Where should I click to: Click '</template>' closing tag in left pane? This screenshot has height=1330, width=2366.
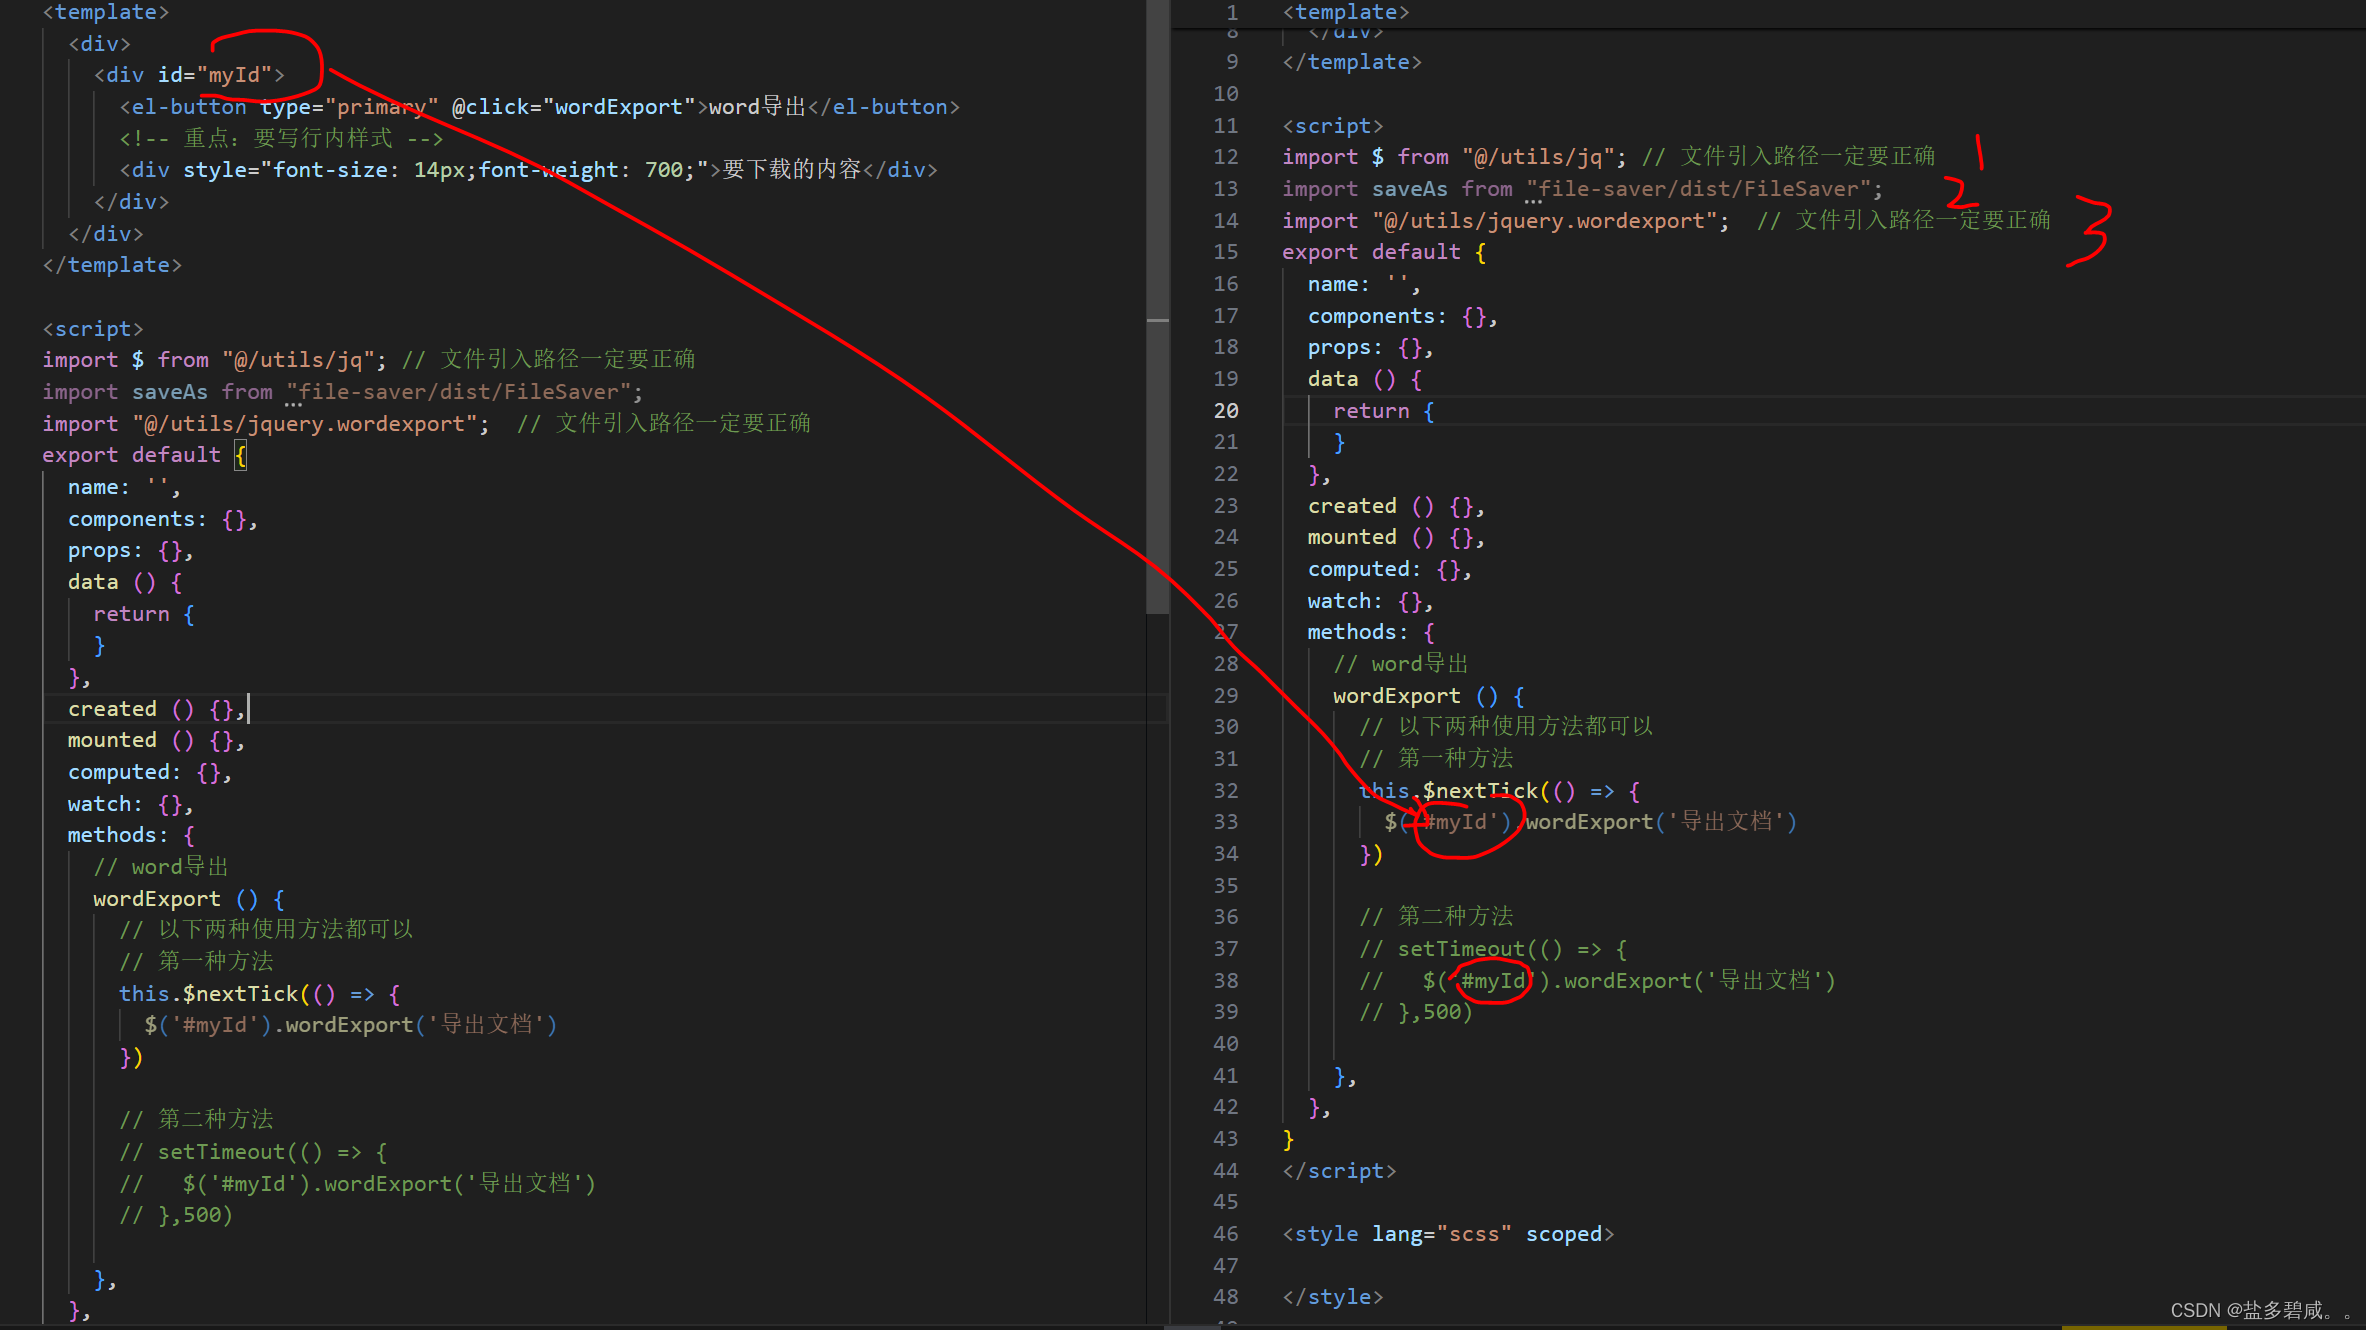[x=112, y=265]
